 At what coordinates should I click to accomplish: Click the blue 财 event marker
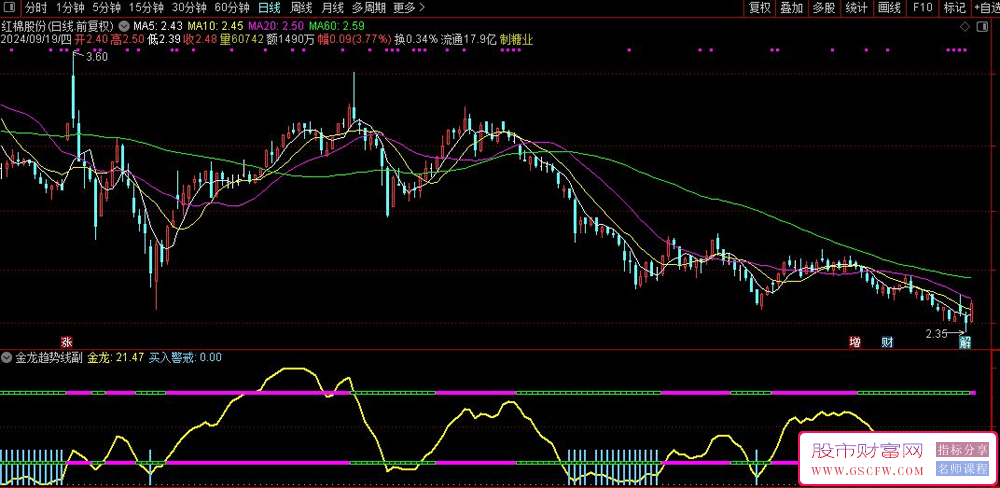(887, 342)
